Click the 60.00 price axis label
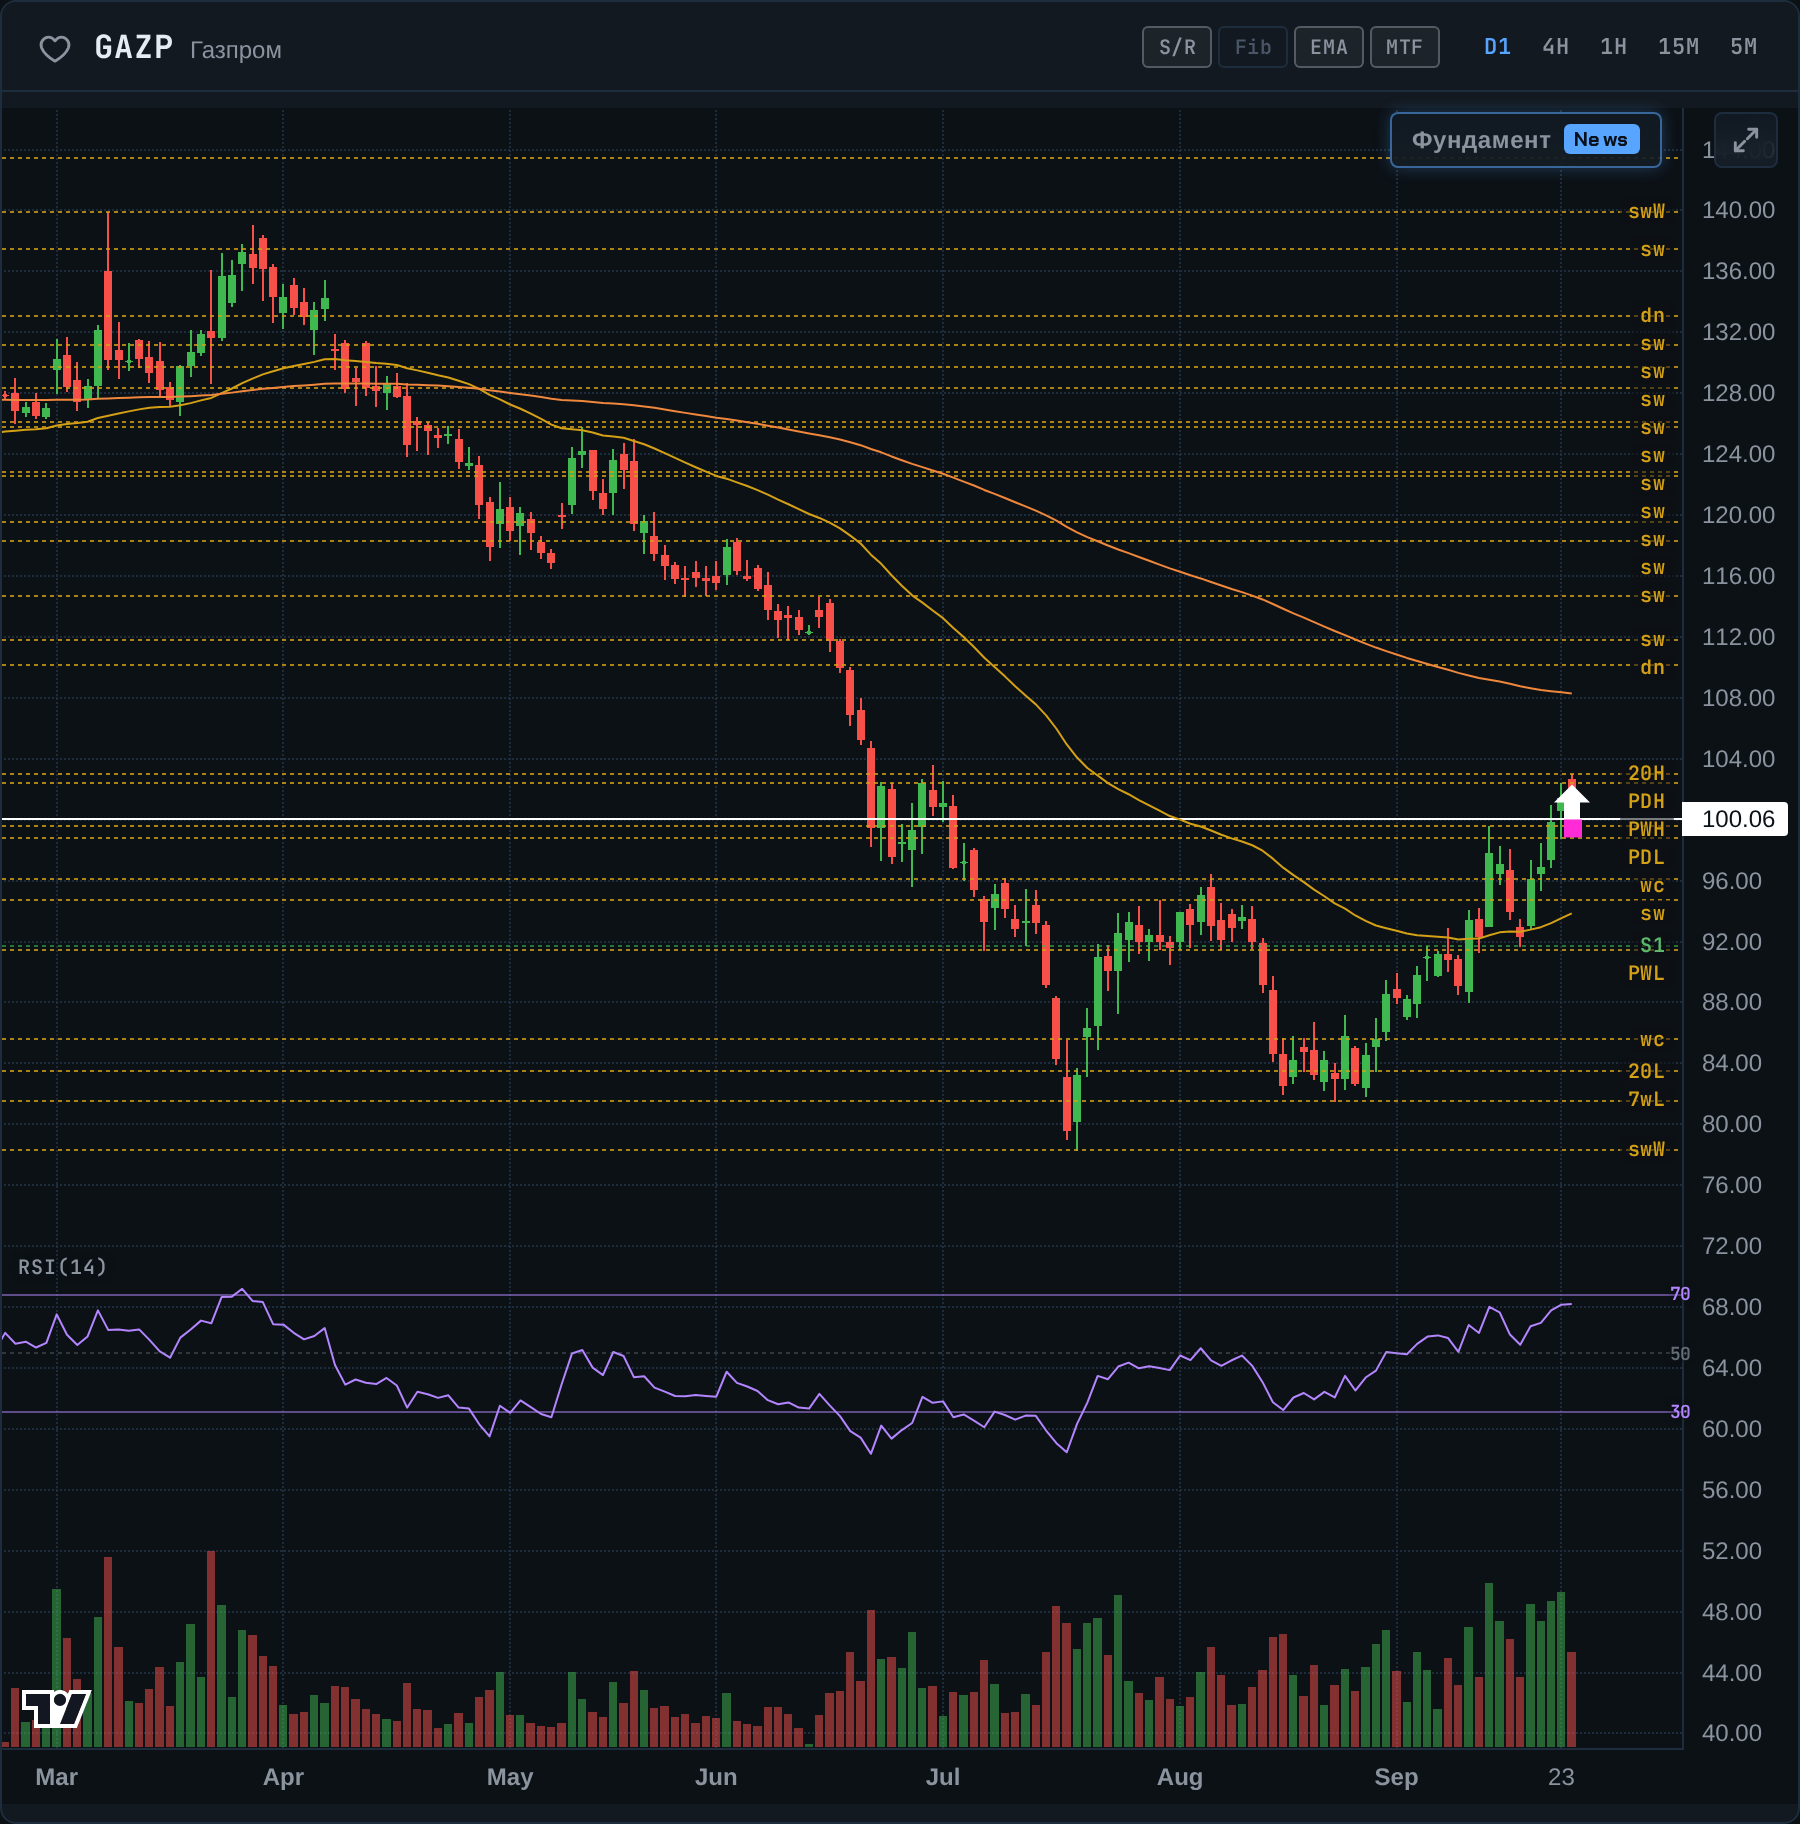1800x1824 pixels. point(1732,1429)
